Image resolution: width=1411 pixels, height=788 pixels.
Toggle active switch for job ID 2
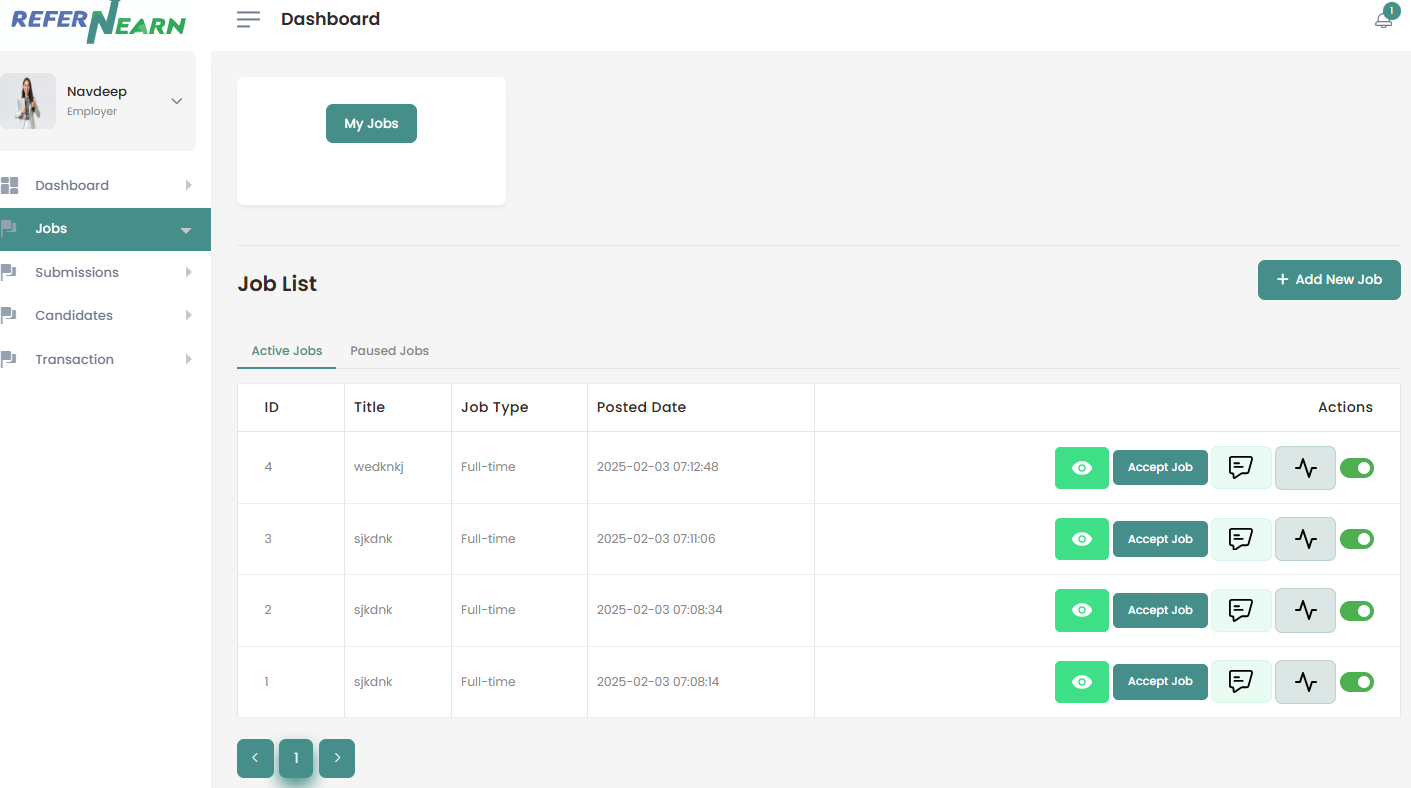click(1357, 611)
